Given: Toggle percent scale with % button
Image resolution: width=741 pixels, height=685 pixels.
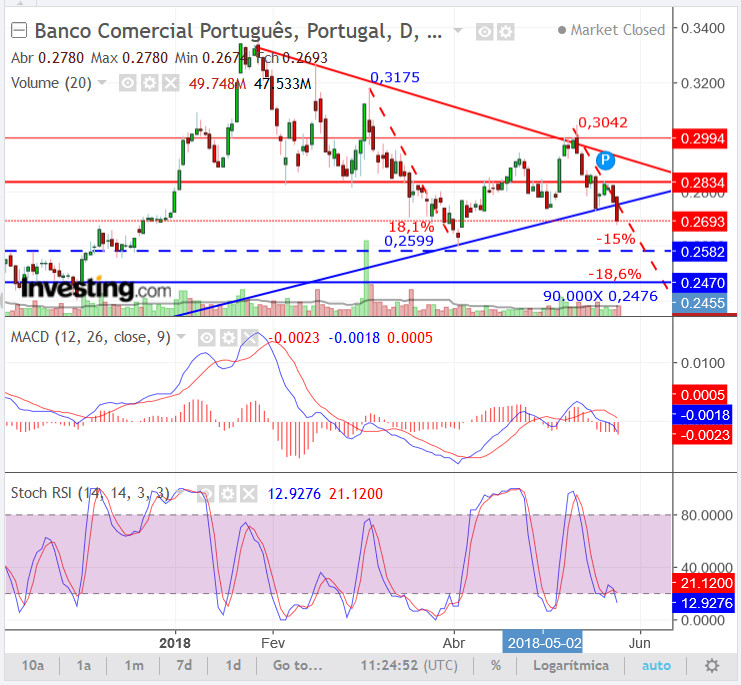Looking at the screenshot, I should [x=496, y=666].
